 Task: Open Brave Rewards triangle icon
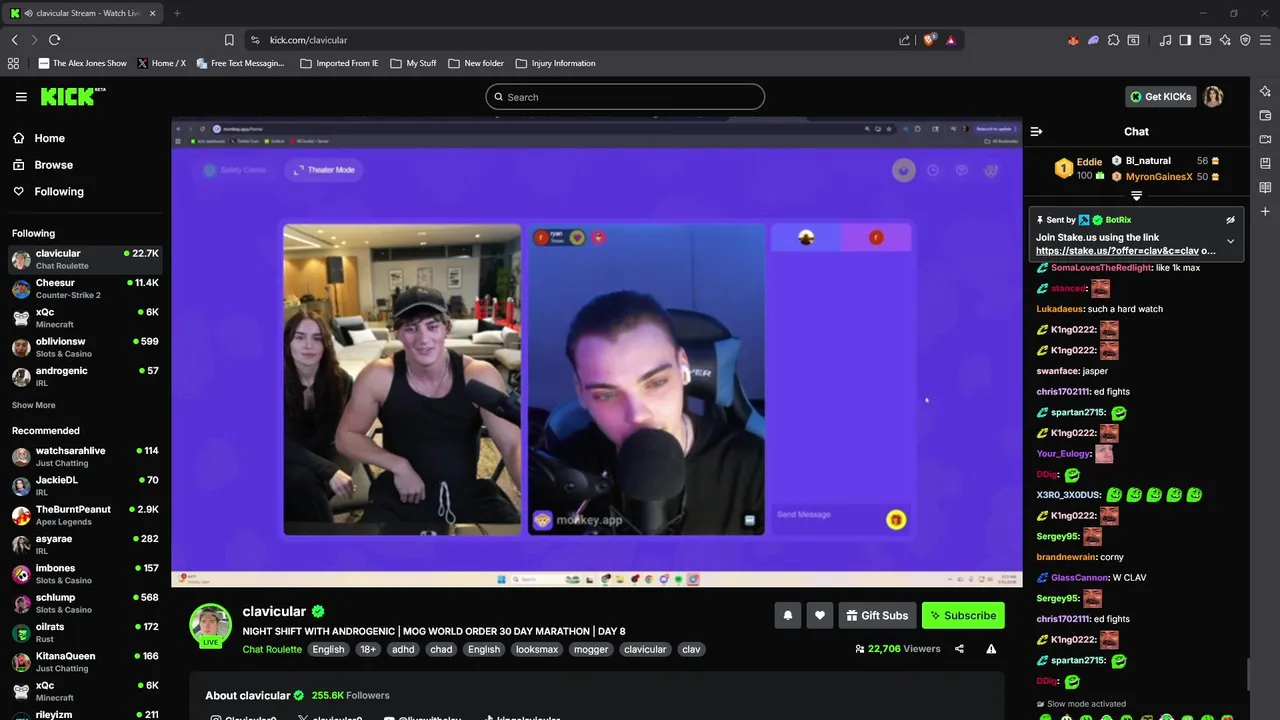click(x=950, y=40)
